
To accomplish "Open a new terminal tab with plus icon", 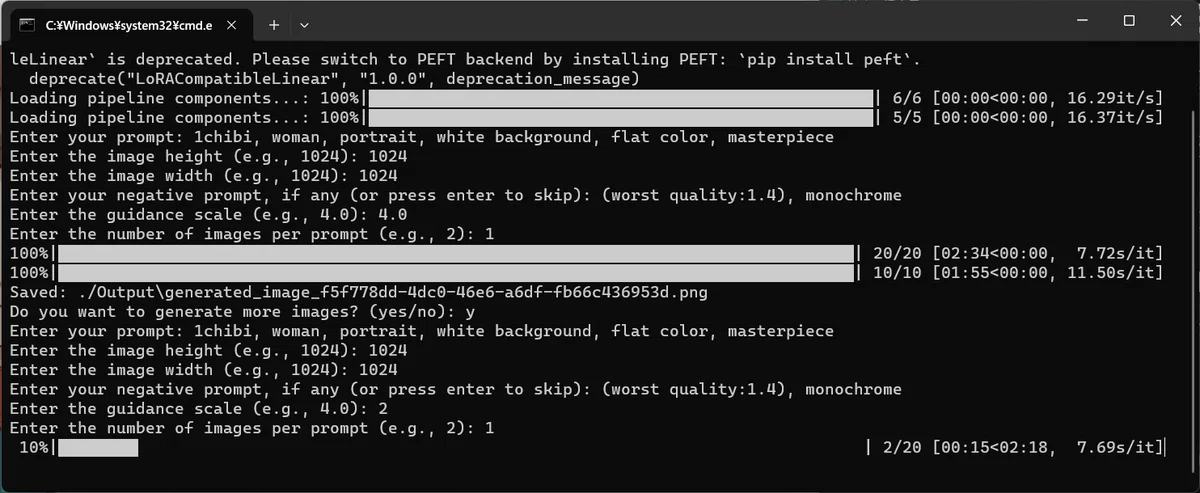I will [x=273, y=23].
